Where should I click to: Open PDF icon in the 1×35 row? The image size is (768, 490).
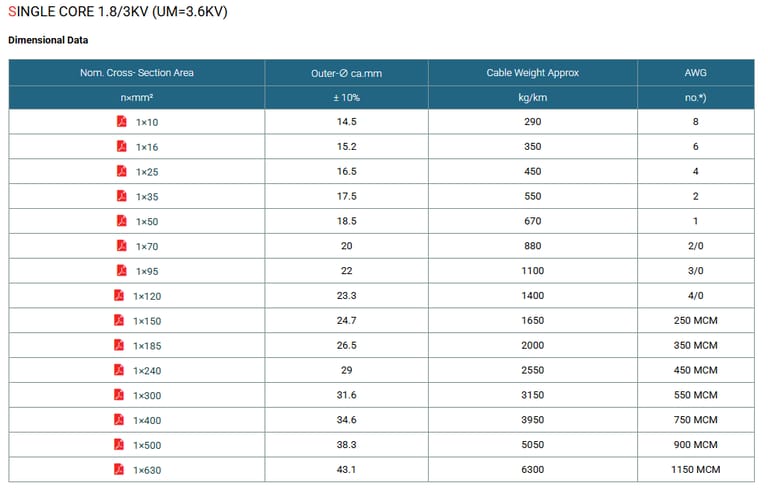(121, 196)
